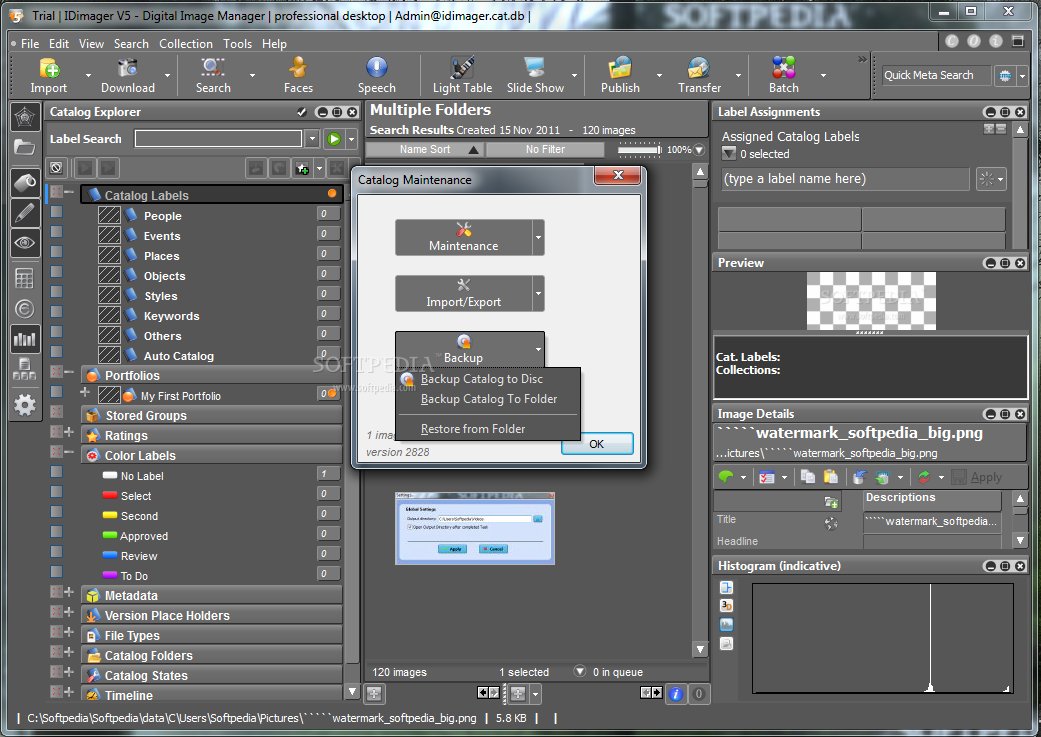
Task: Choose Backup Catalog To Folder
Action: pos(488,399)
